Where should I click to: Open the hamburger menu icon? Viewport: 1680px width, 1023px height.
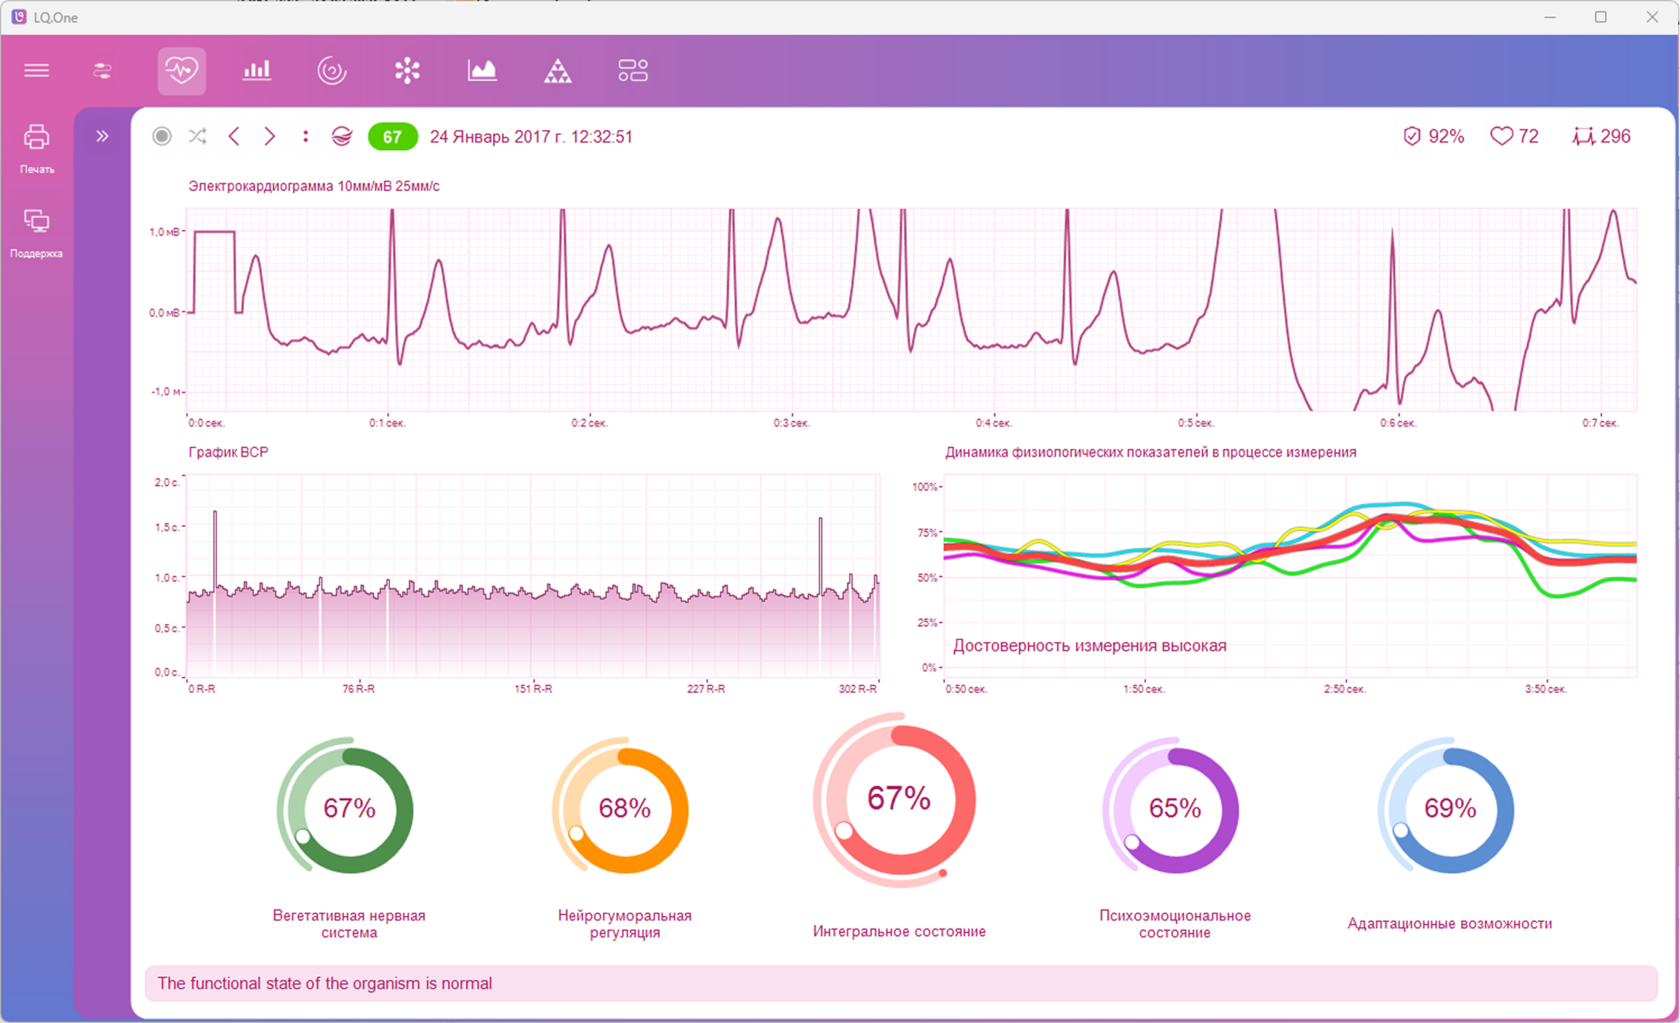[37, 70]
